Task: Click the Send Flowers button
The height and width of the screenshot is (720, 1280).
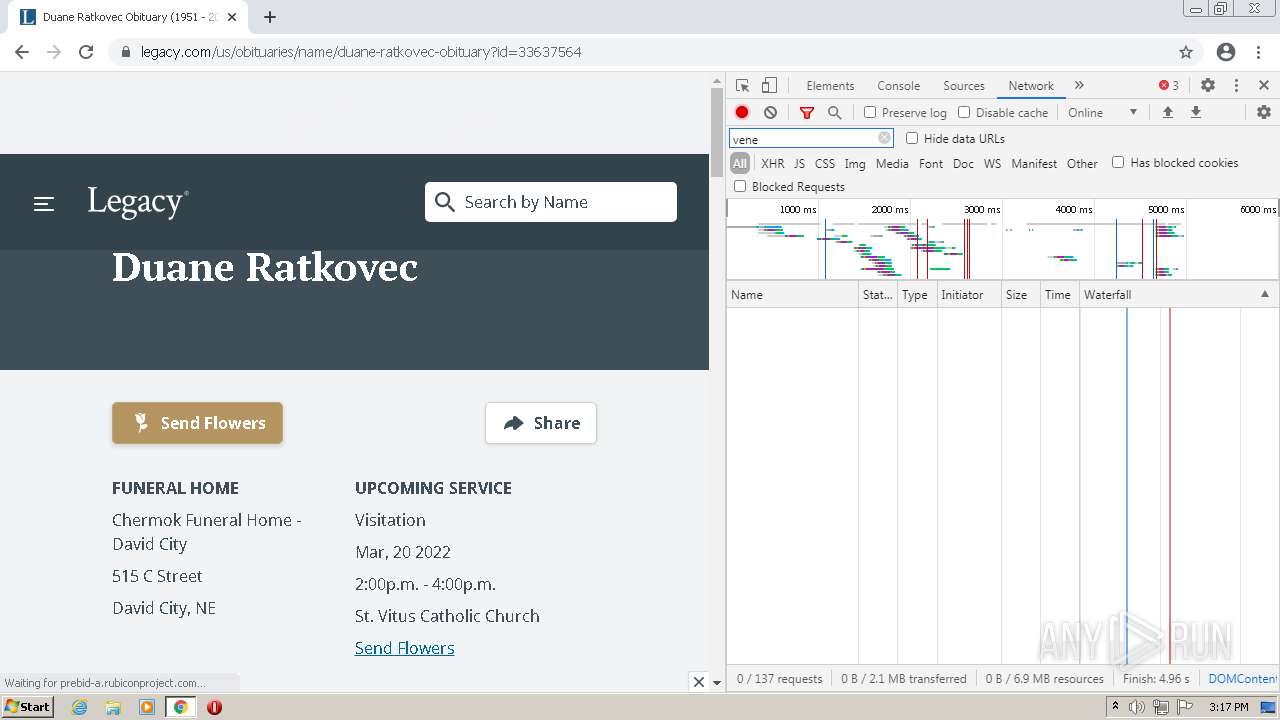Action: (x=197, y=423)
